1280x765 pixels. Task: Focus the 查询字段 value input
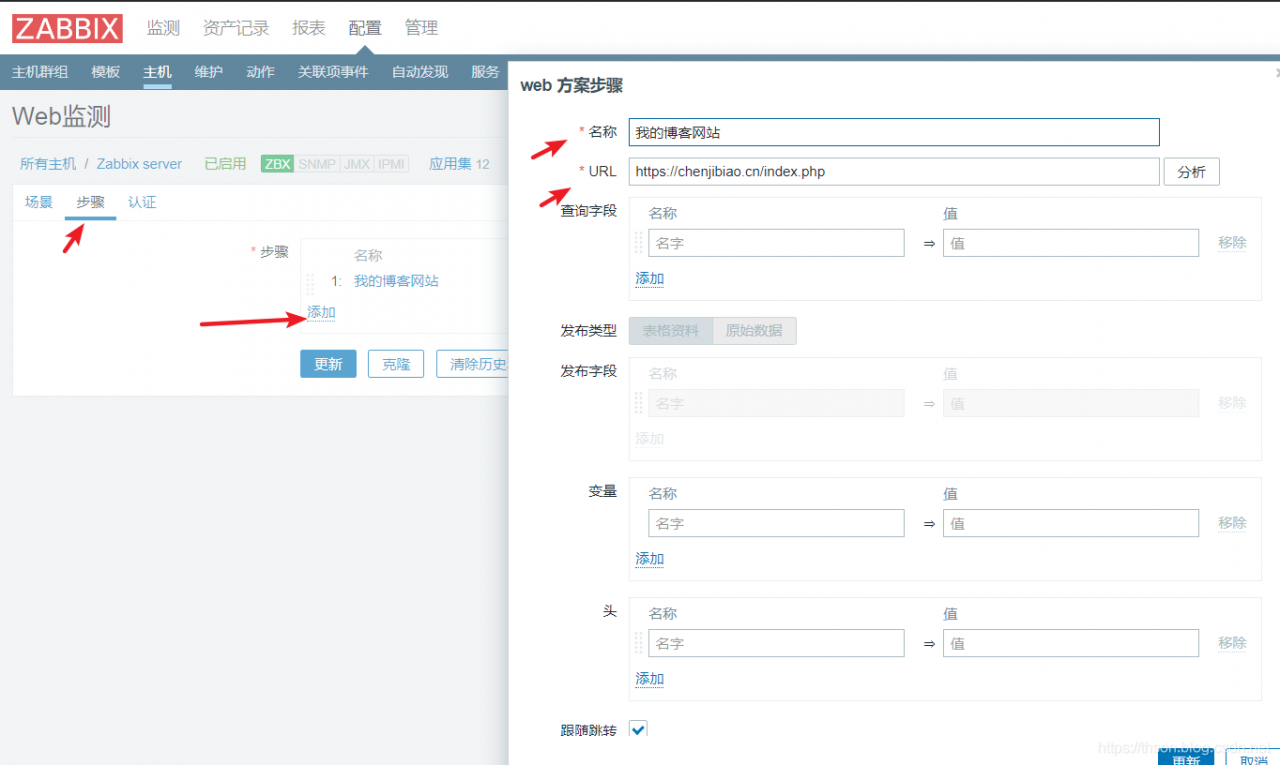1071,243
